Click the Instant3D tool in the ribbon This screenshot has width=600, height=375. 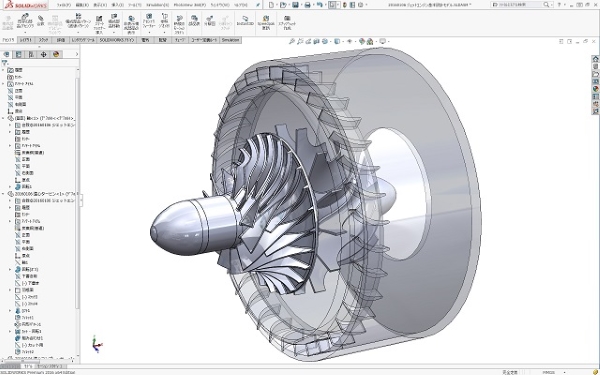coord(245,21)
